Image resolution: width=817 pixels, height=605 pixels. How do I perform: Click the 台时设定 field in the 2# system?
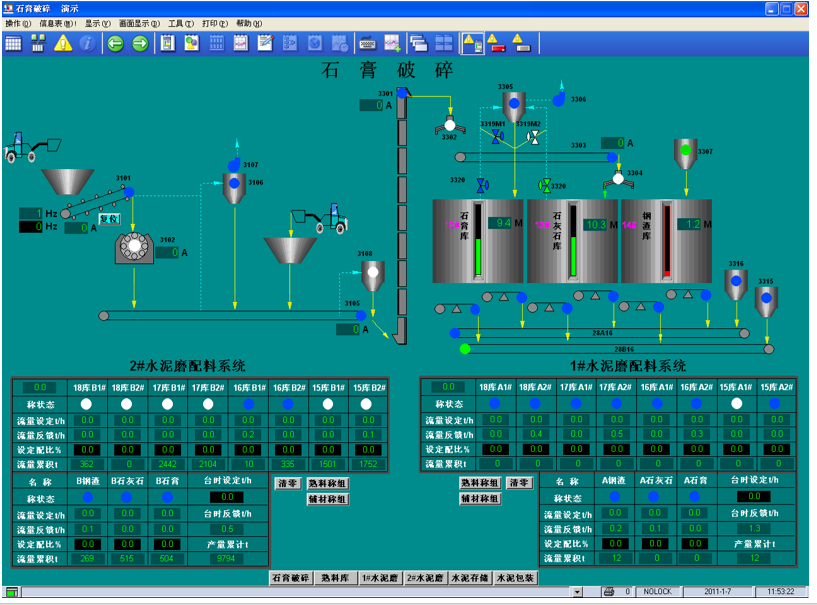click(x=227, y=497)
